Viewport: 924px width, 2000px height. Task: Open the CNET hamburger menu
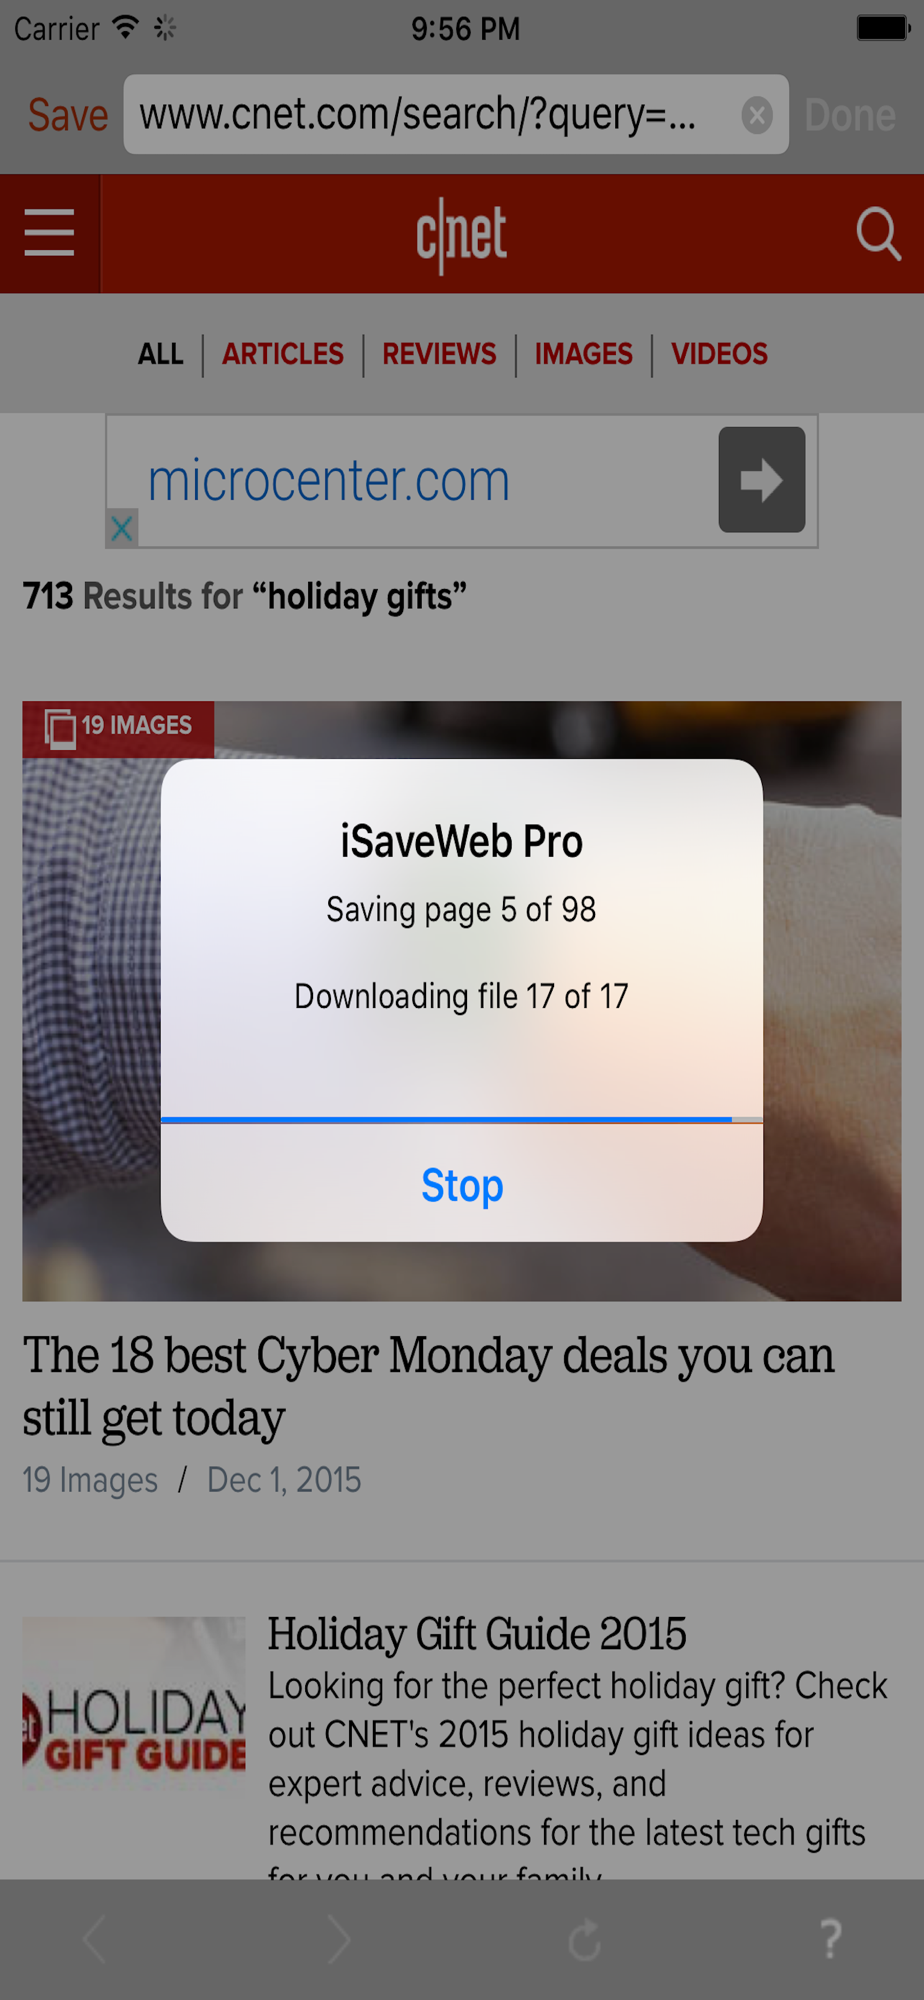coord(50,233)
